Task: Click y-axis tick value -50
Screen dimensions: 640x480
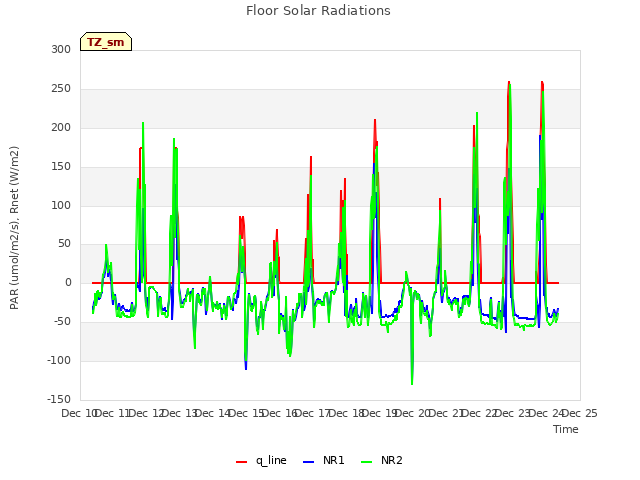Action: [63, 321]
